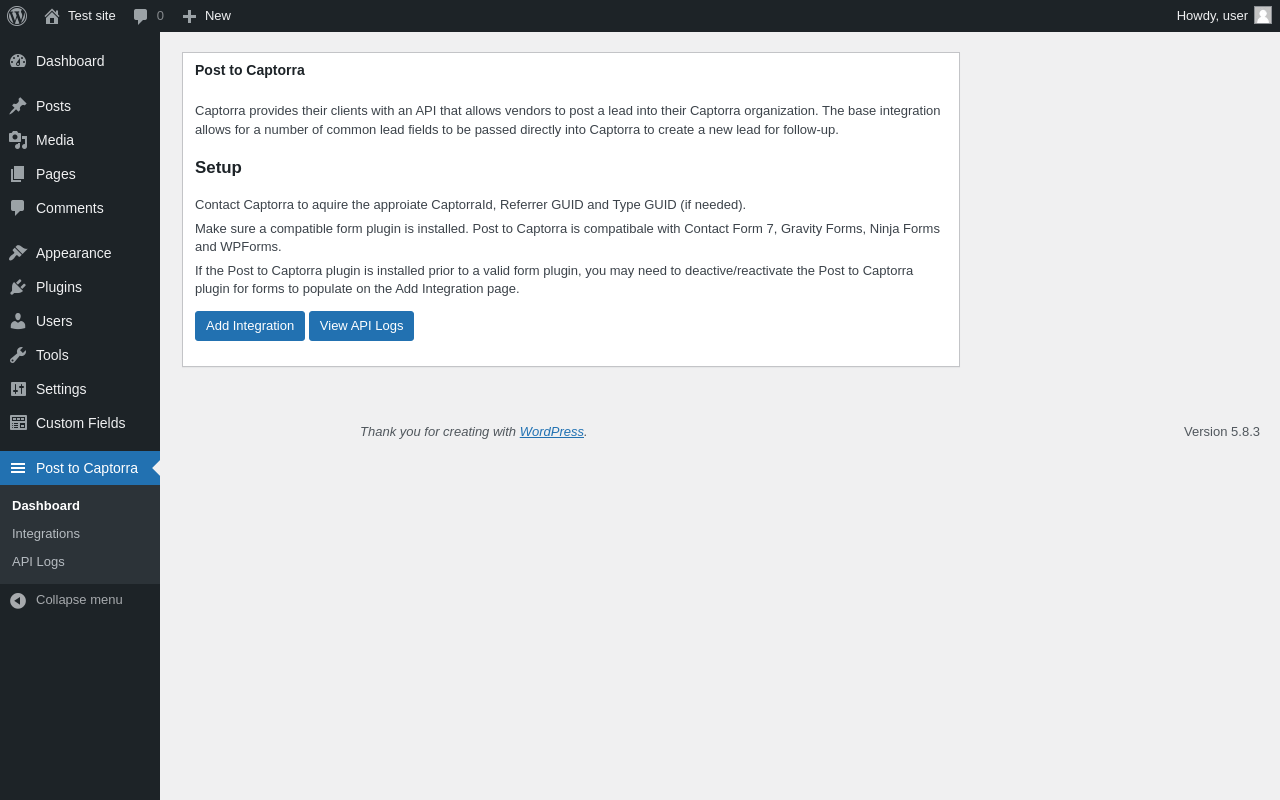Screen dimensions: 1280x800
Task: Click the Users person icon
Action: tap(18, 321)
